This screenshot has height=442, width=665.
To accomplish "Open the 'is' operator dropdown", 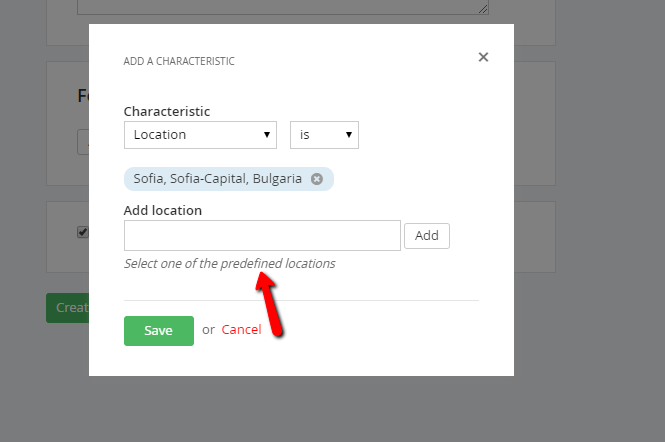I will 324,135.
